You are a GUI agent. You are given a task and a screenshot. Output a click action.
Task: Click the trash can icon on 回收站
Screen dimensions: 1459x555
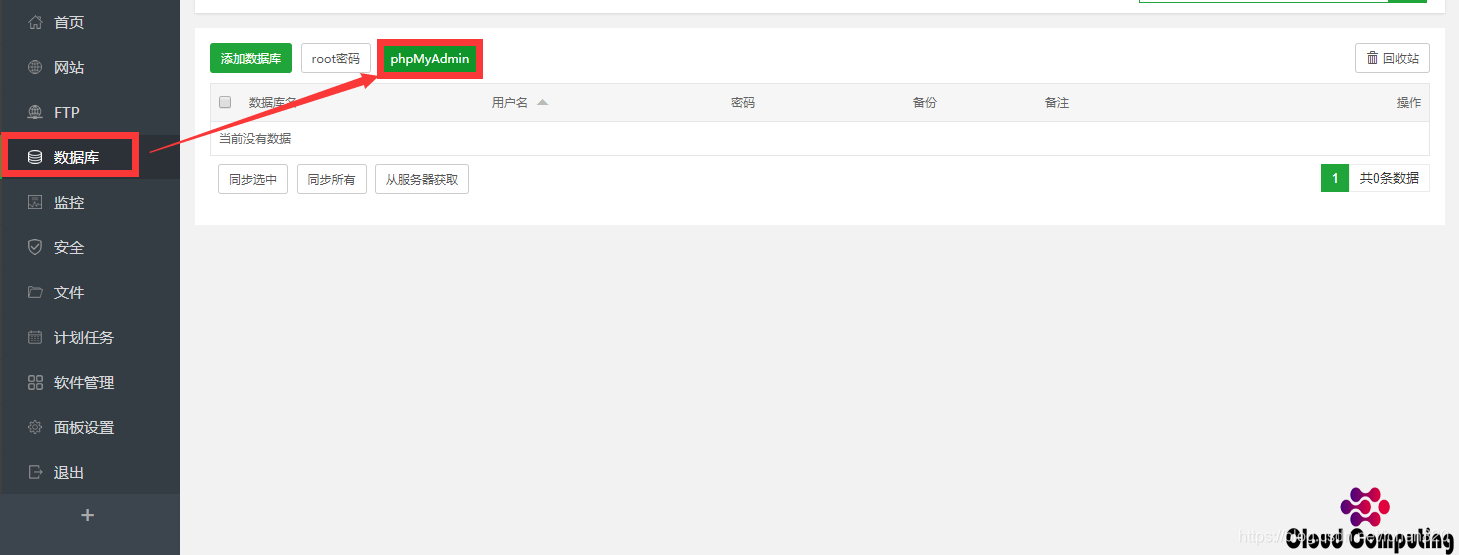(x=1373, y=58)
